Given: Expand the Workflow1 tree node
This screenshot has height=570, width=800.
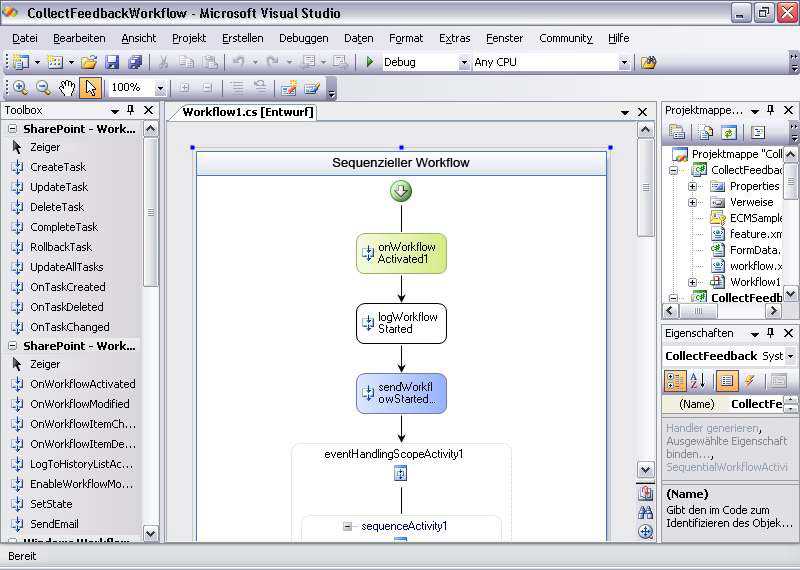Looking at the screenshot, I should point(692,282).
